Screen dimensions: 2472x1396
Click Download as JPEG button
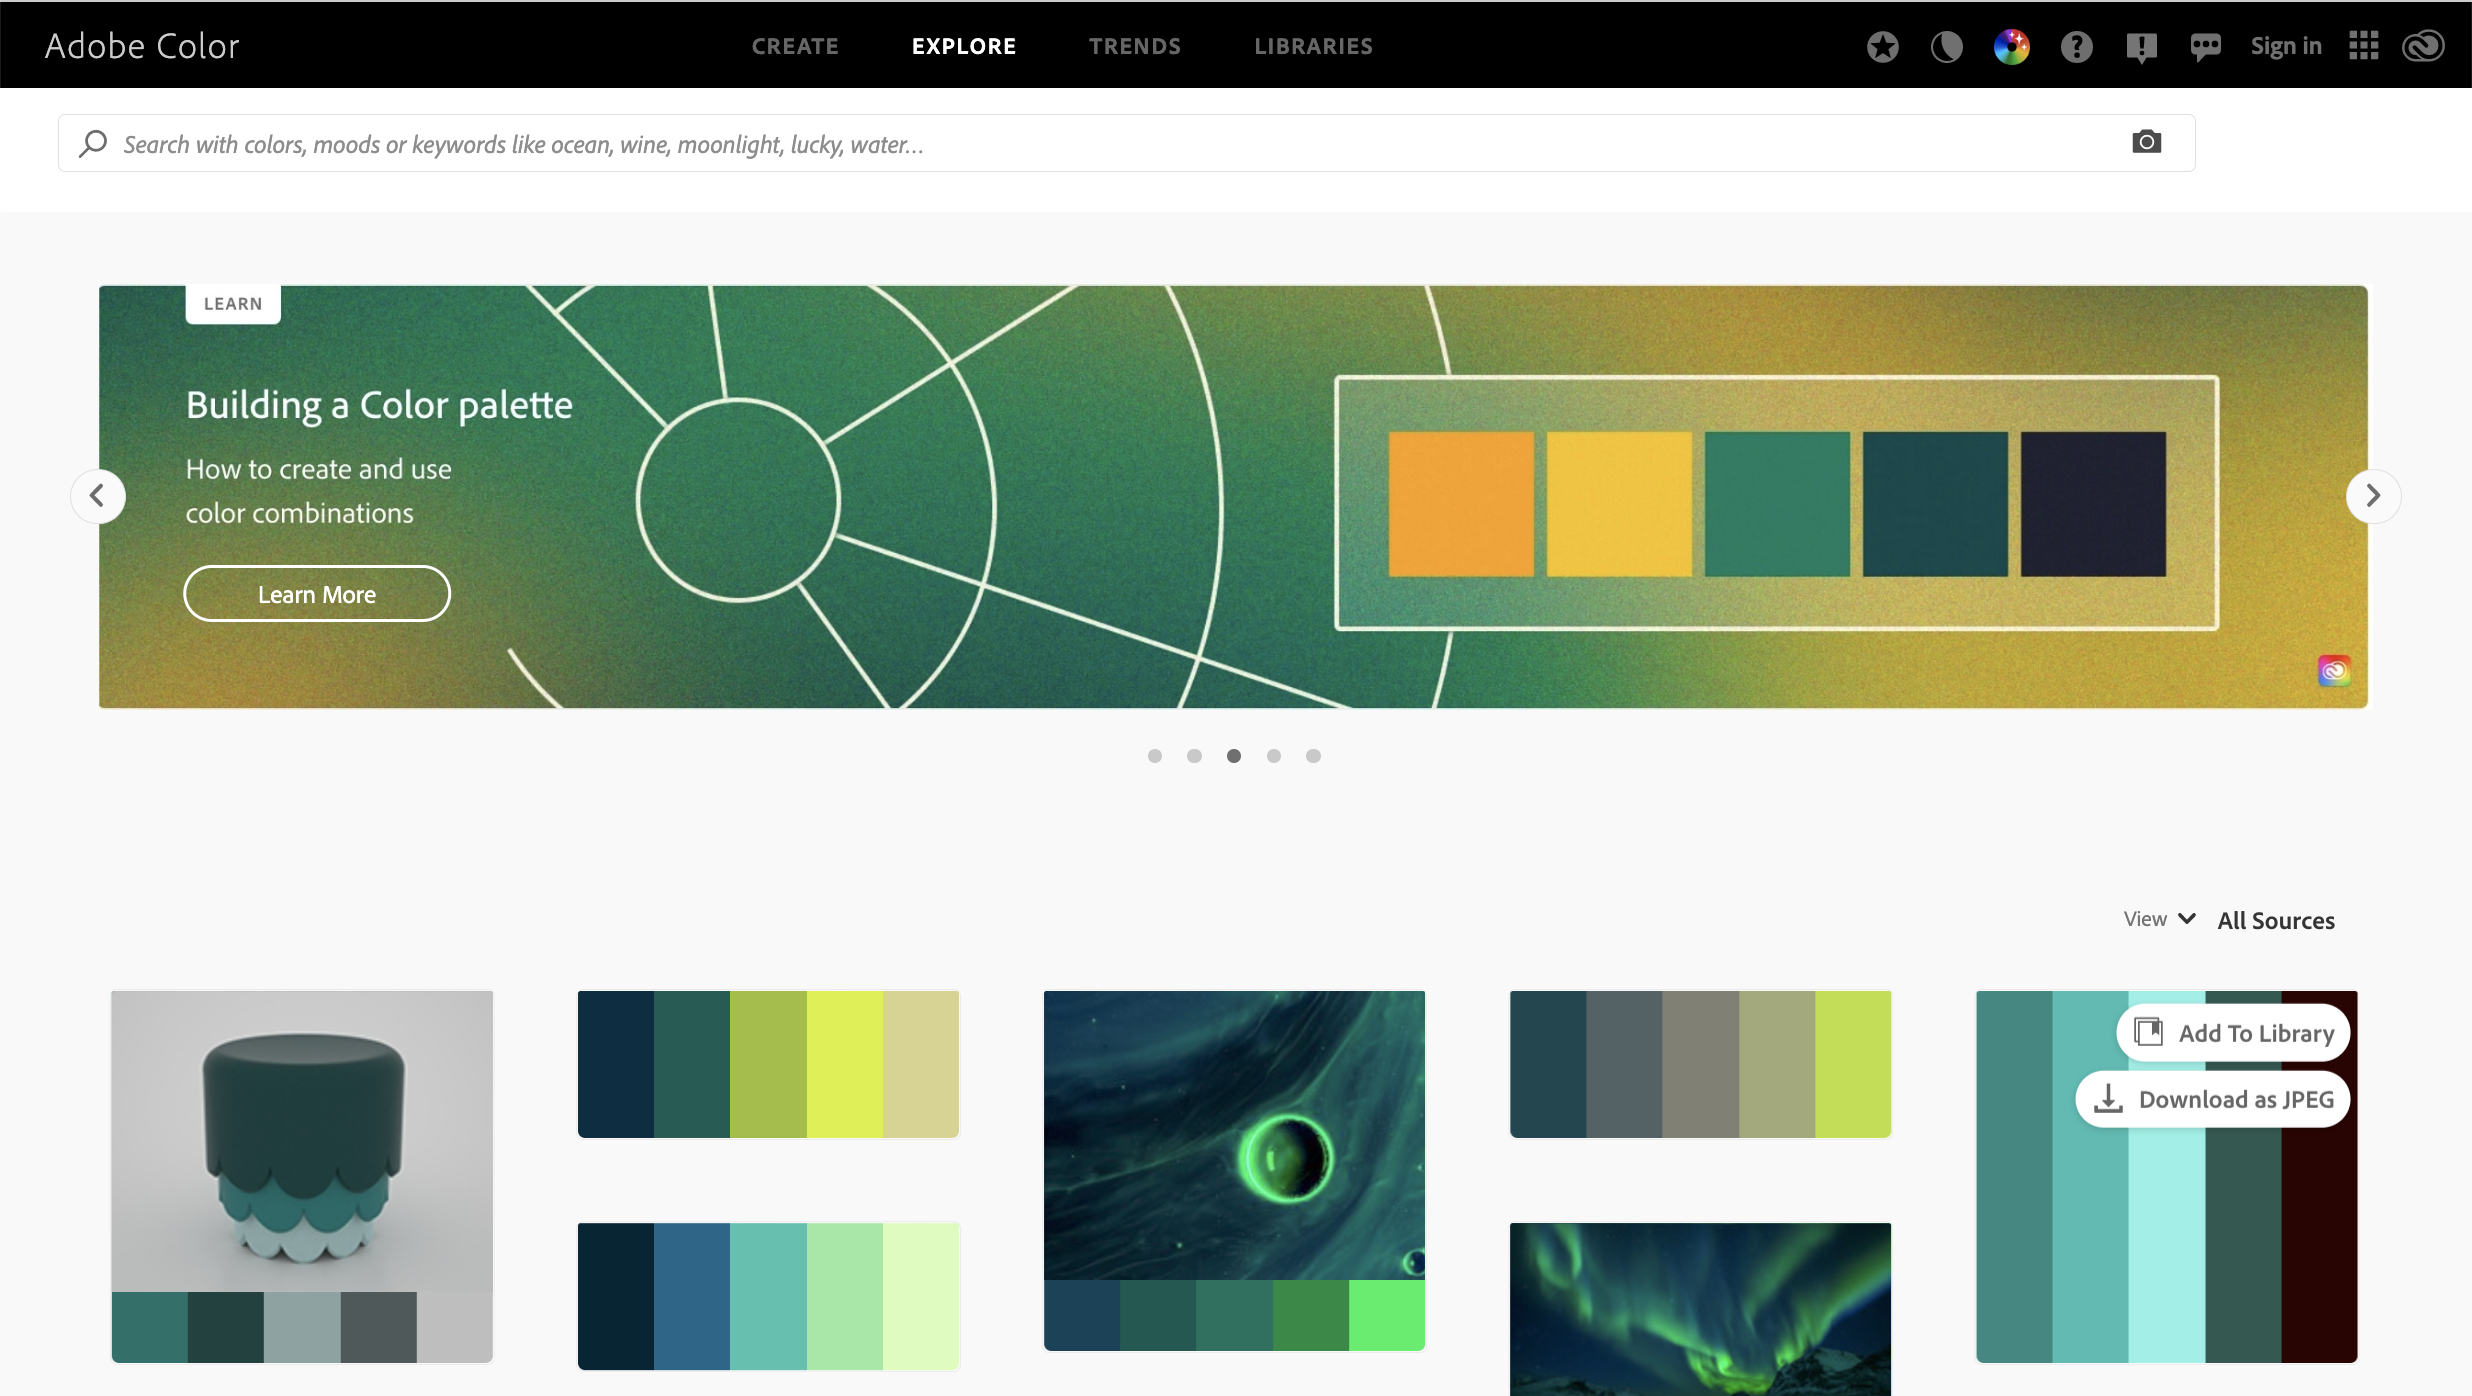click(2213, 1099)
